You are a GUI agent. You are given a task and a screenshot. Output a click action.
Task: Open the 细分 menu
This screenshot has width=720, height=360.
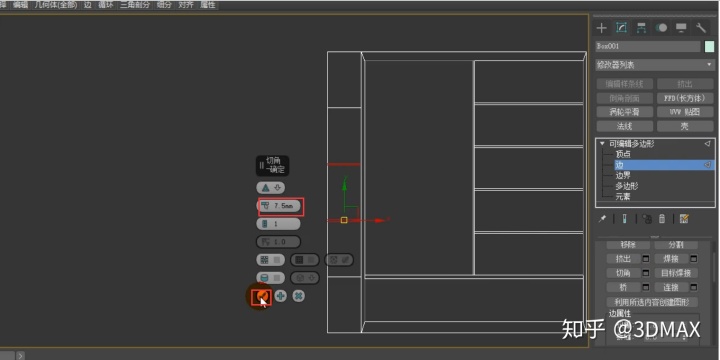(x=164, y=5)
